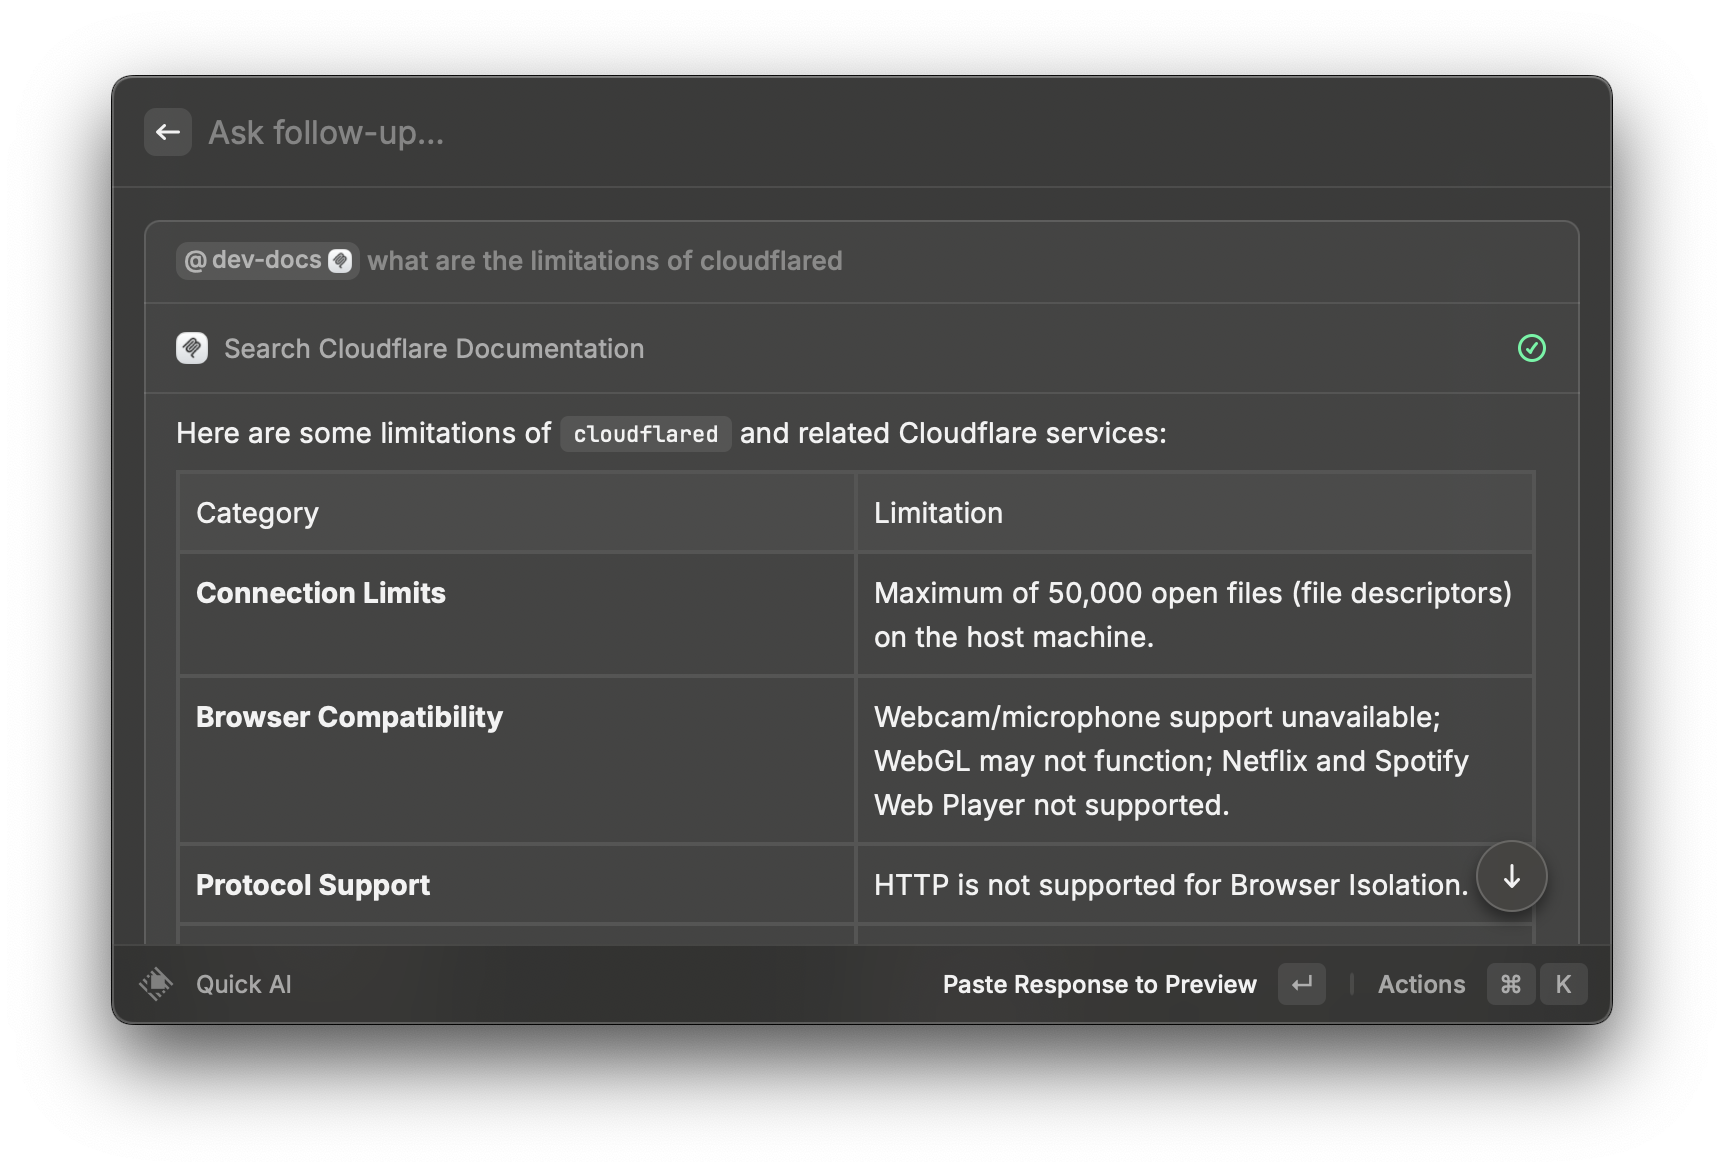Click the green completed checkmark icon

click(1531, 348)
